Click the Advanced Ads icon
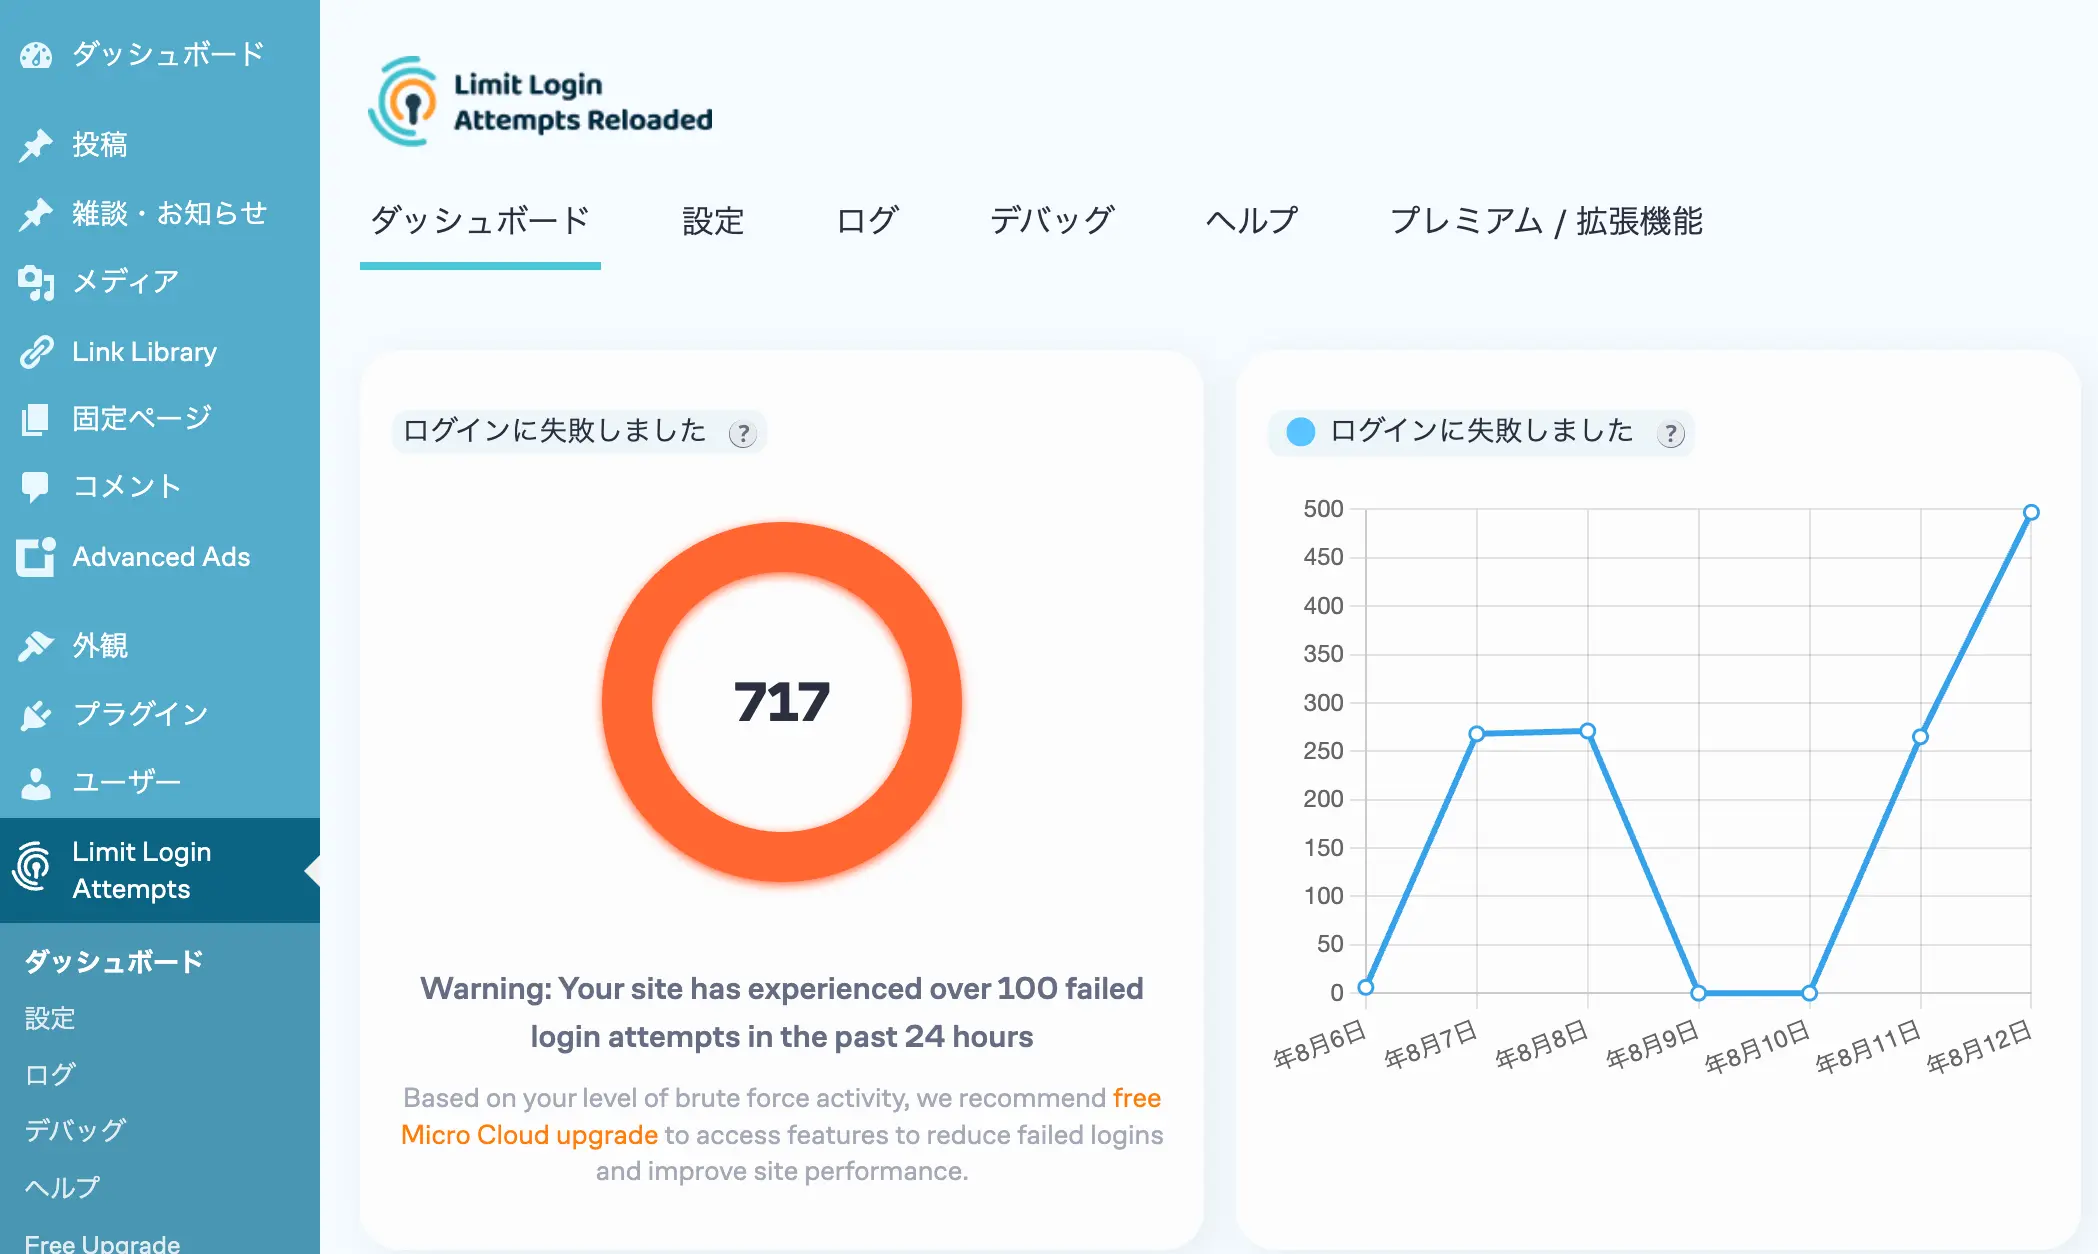Screen dimensions: 2098x1254 [x=36, y=557]
